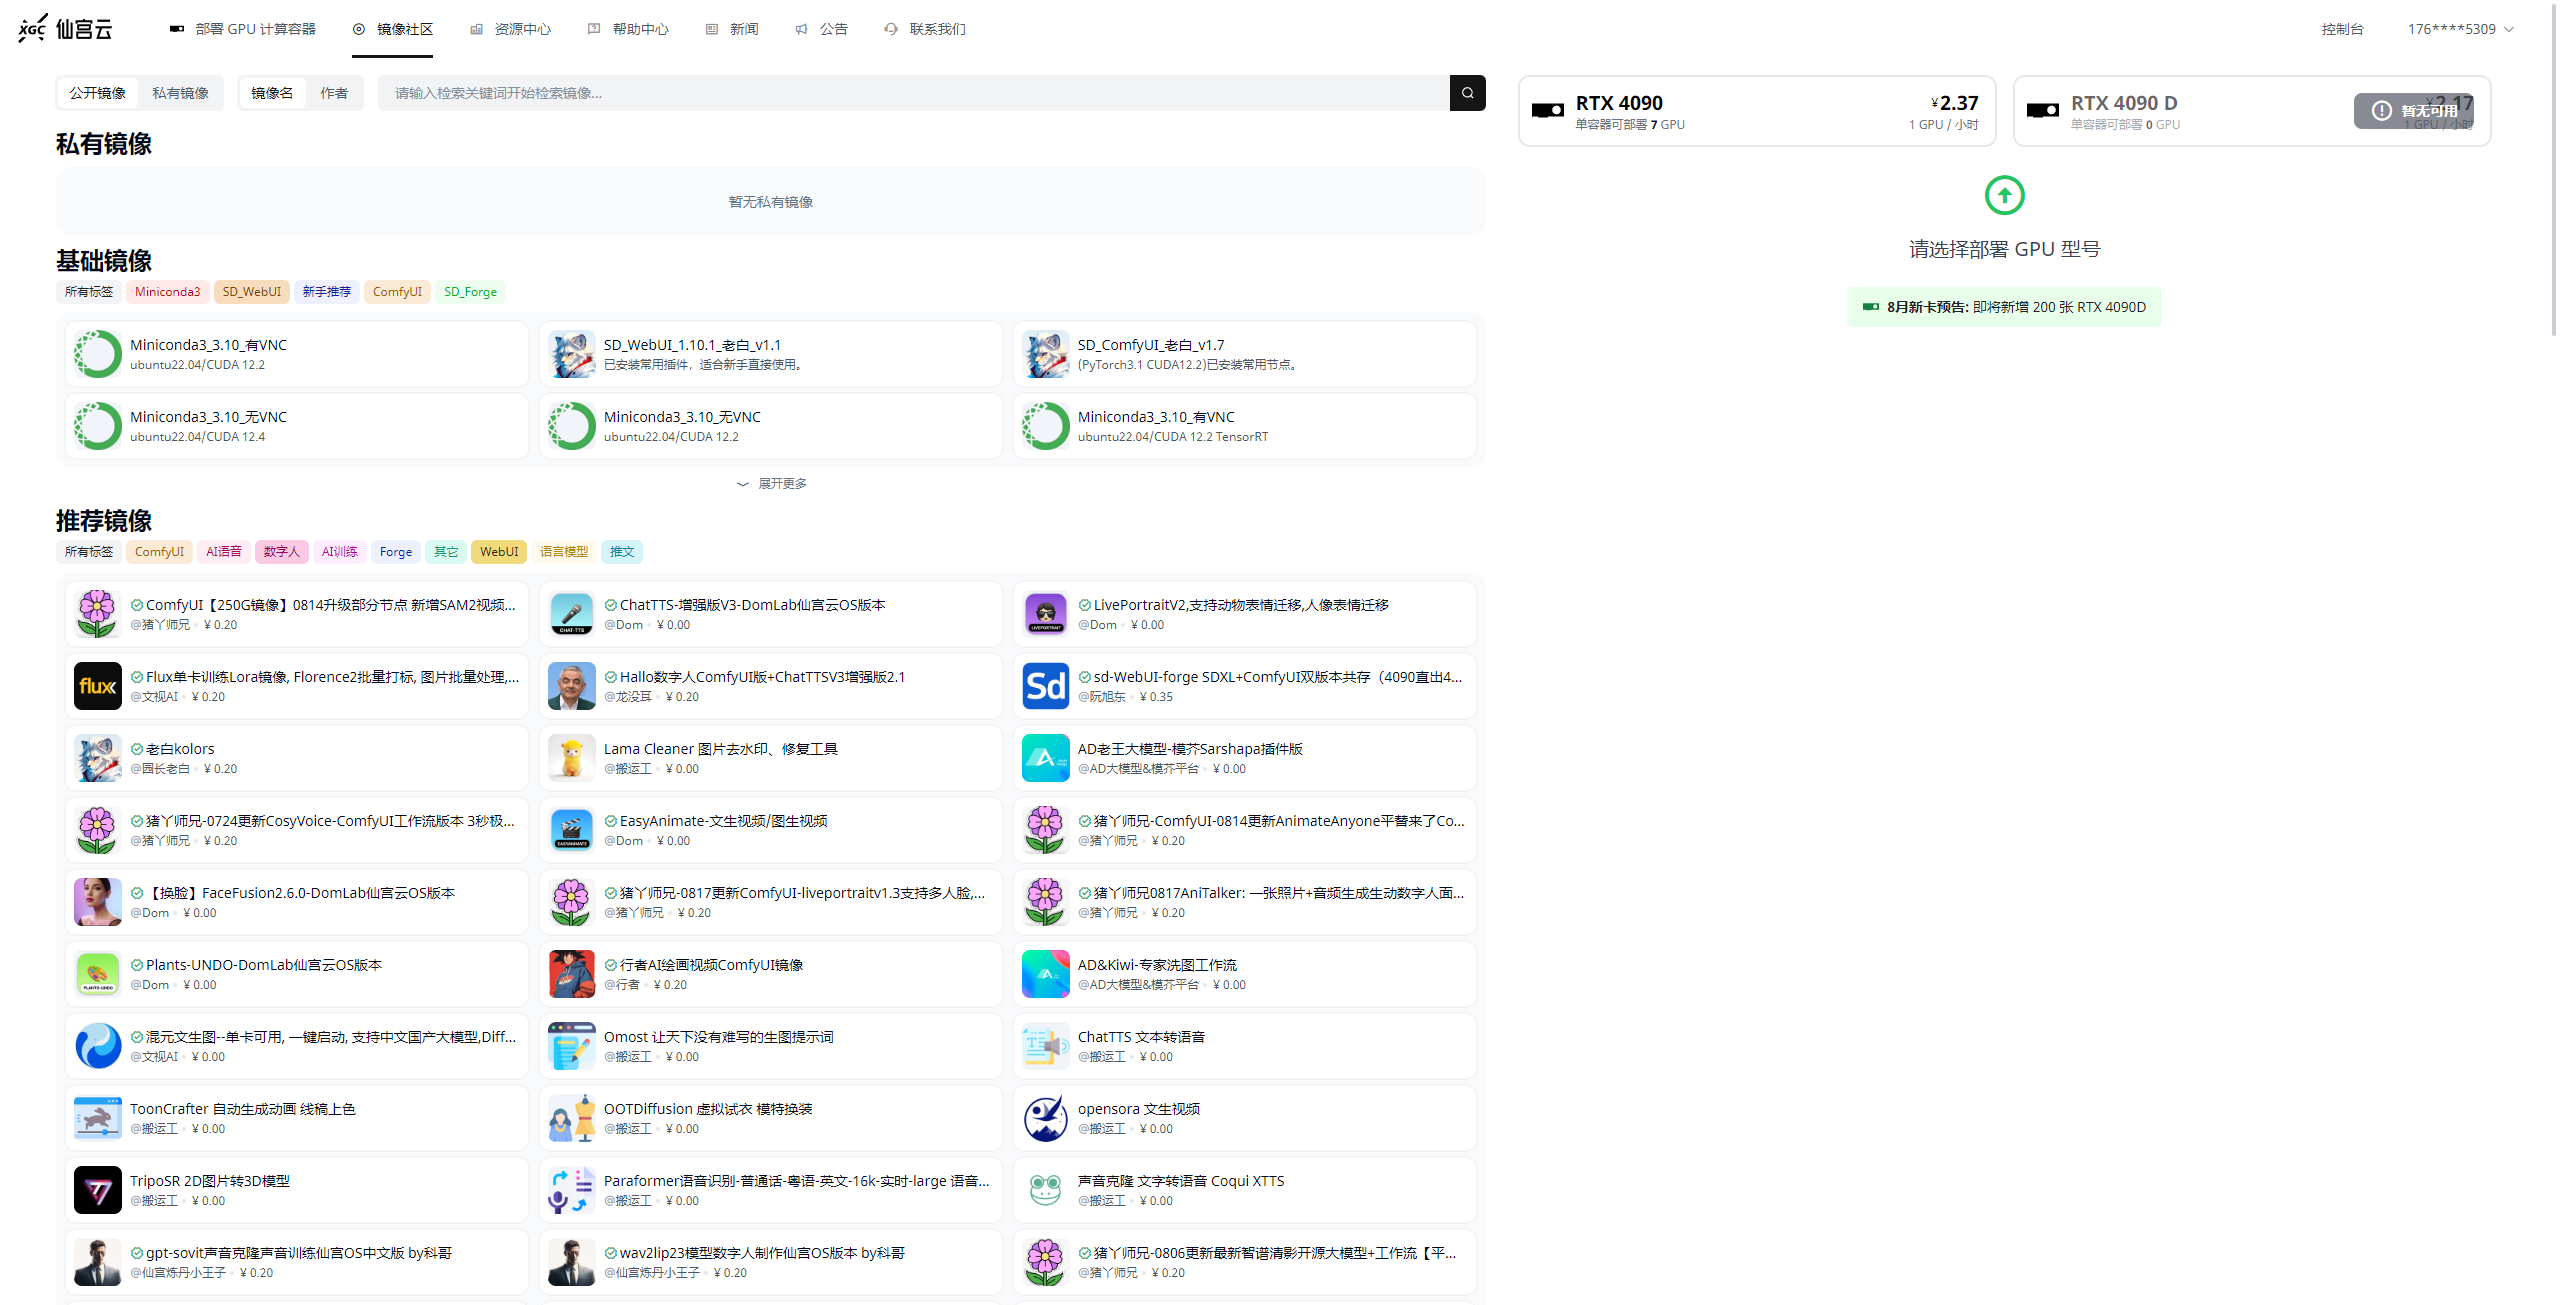This screenshot has width=2560, height=1305.
Task: Toggle the AI语音 tag filter
Action: click(224, 552)
